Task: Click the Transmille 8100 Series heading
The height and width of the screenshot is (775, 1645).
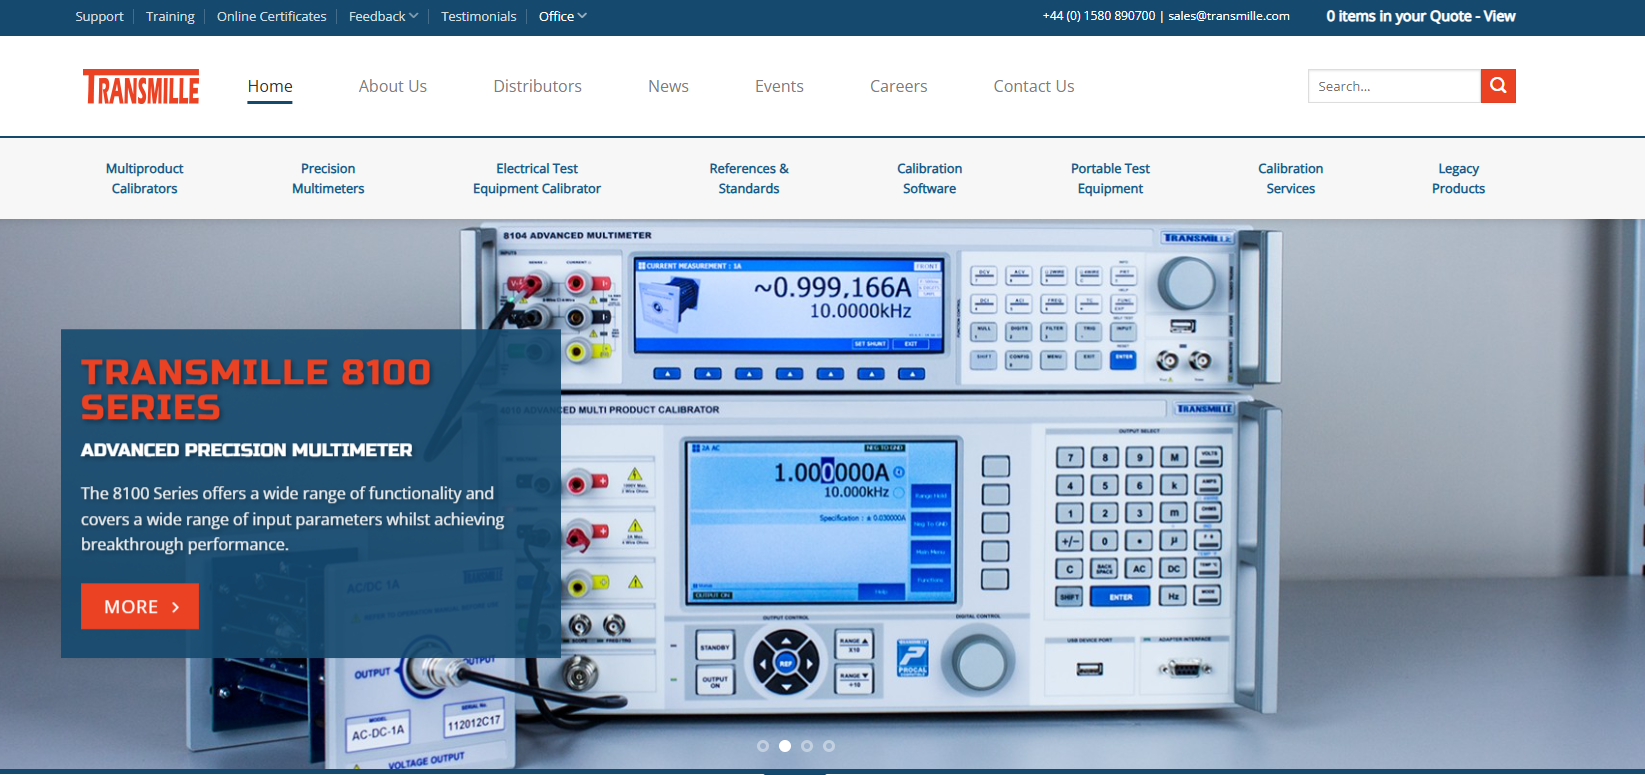Action: click(x=256, y=389)
